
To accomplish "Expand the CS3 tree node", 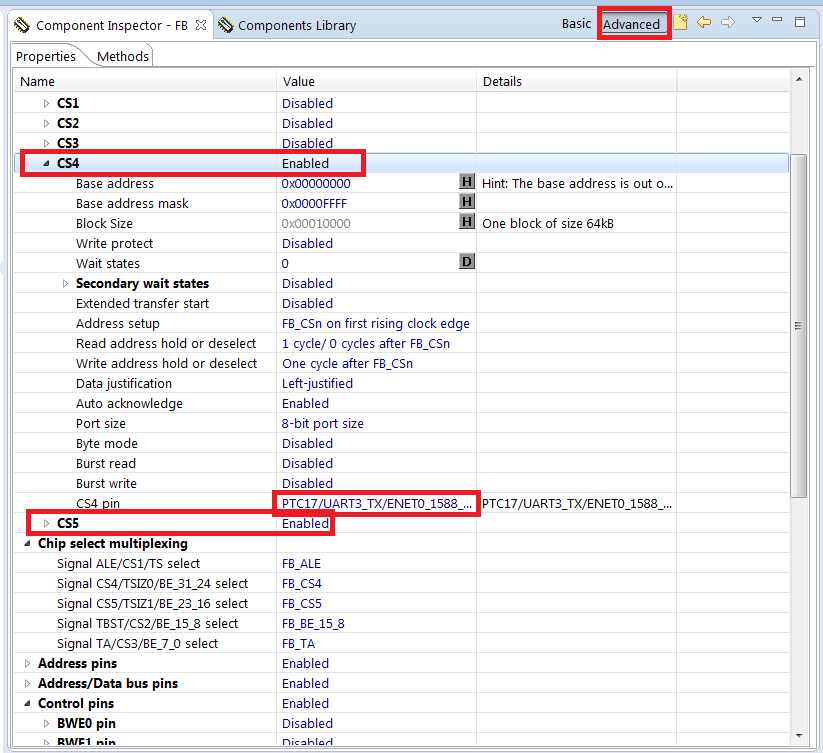I will tap(47, 143).
